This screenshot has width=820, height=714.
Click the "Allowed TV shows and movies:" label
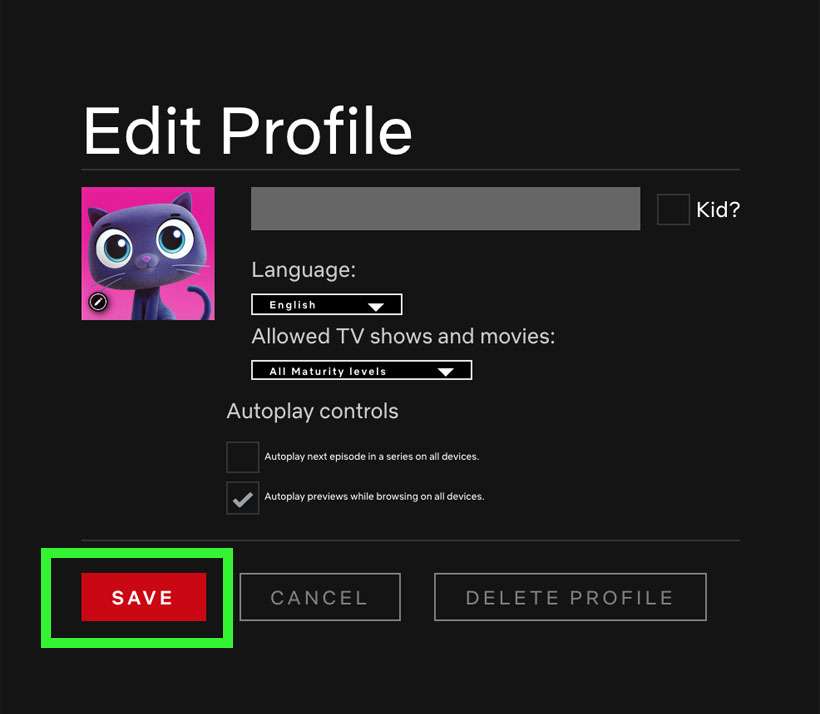coord(402,336)
